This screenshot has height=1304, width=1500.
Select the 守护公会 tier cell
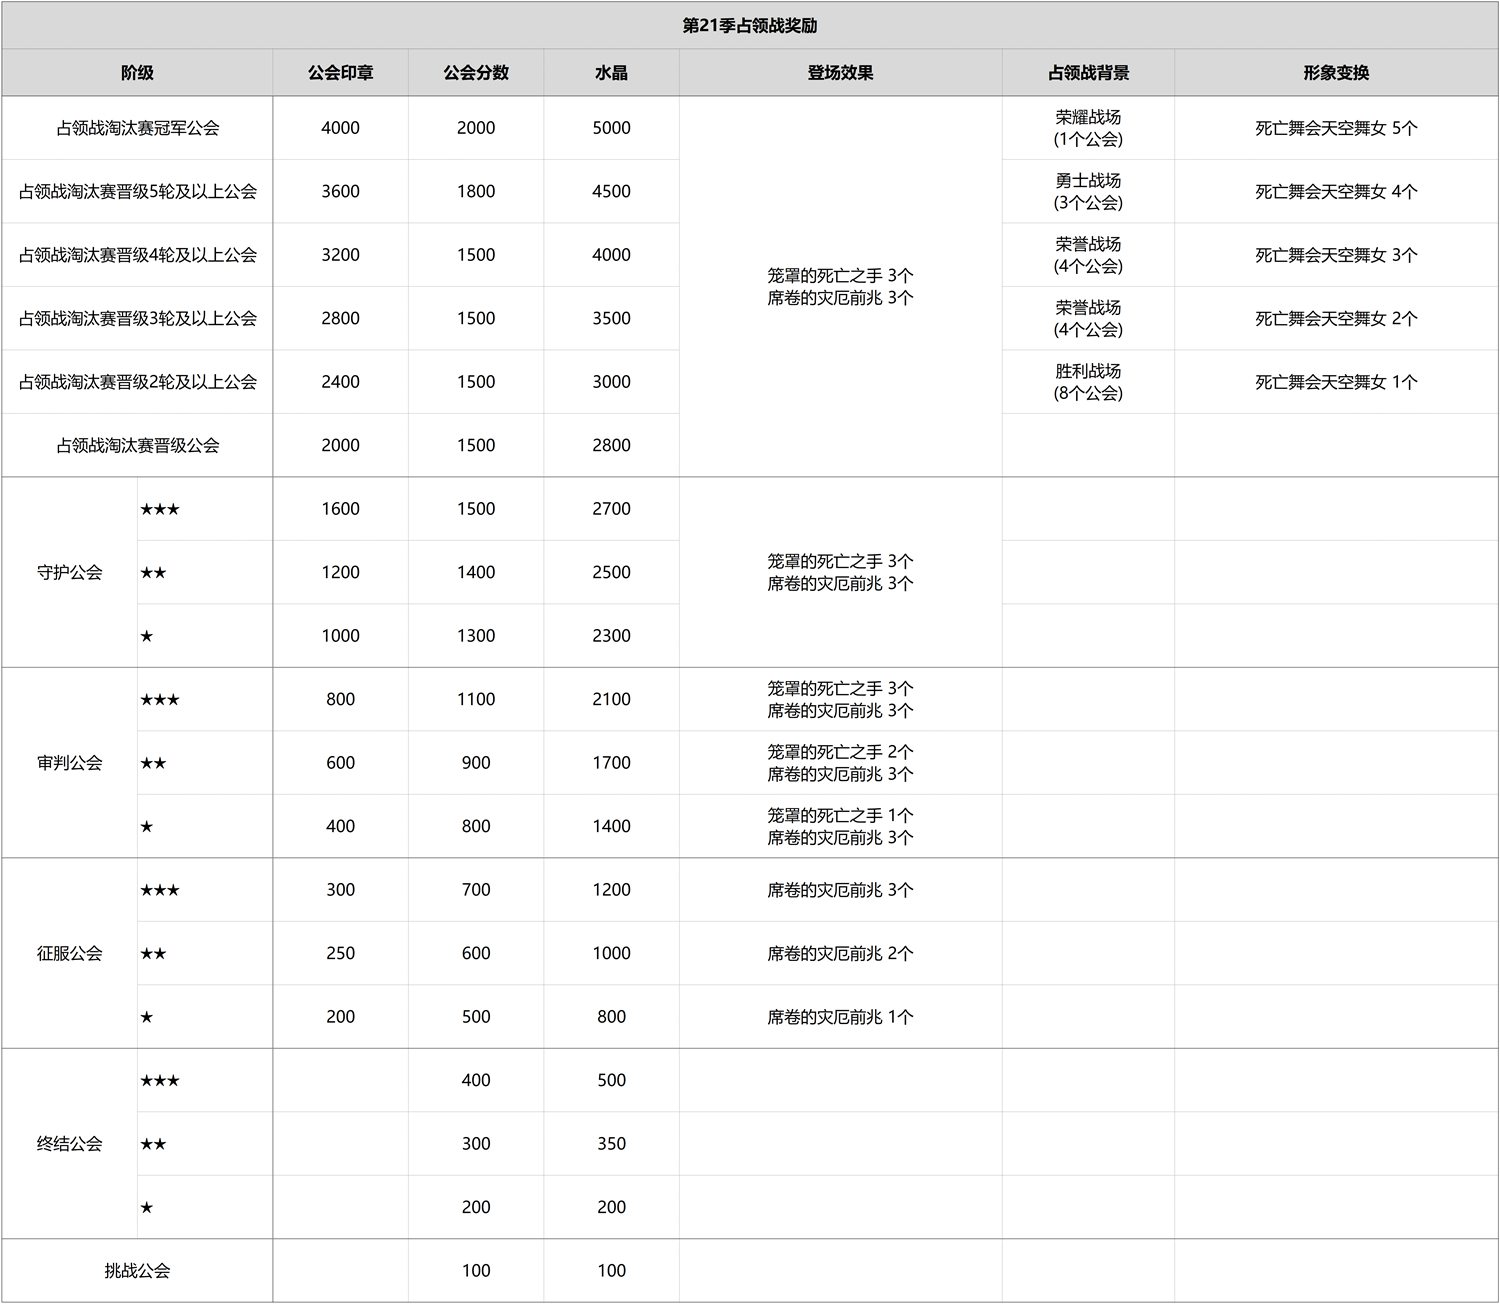pyautogui.click(x=69, y=573)
